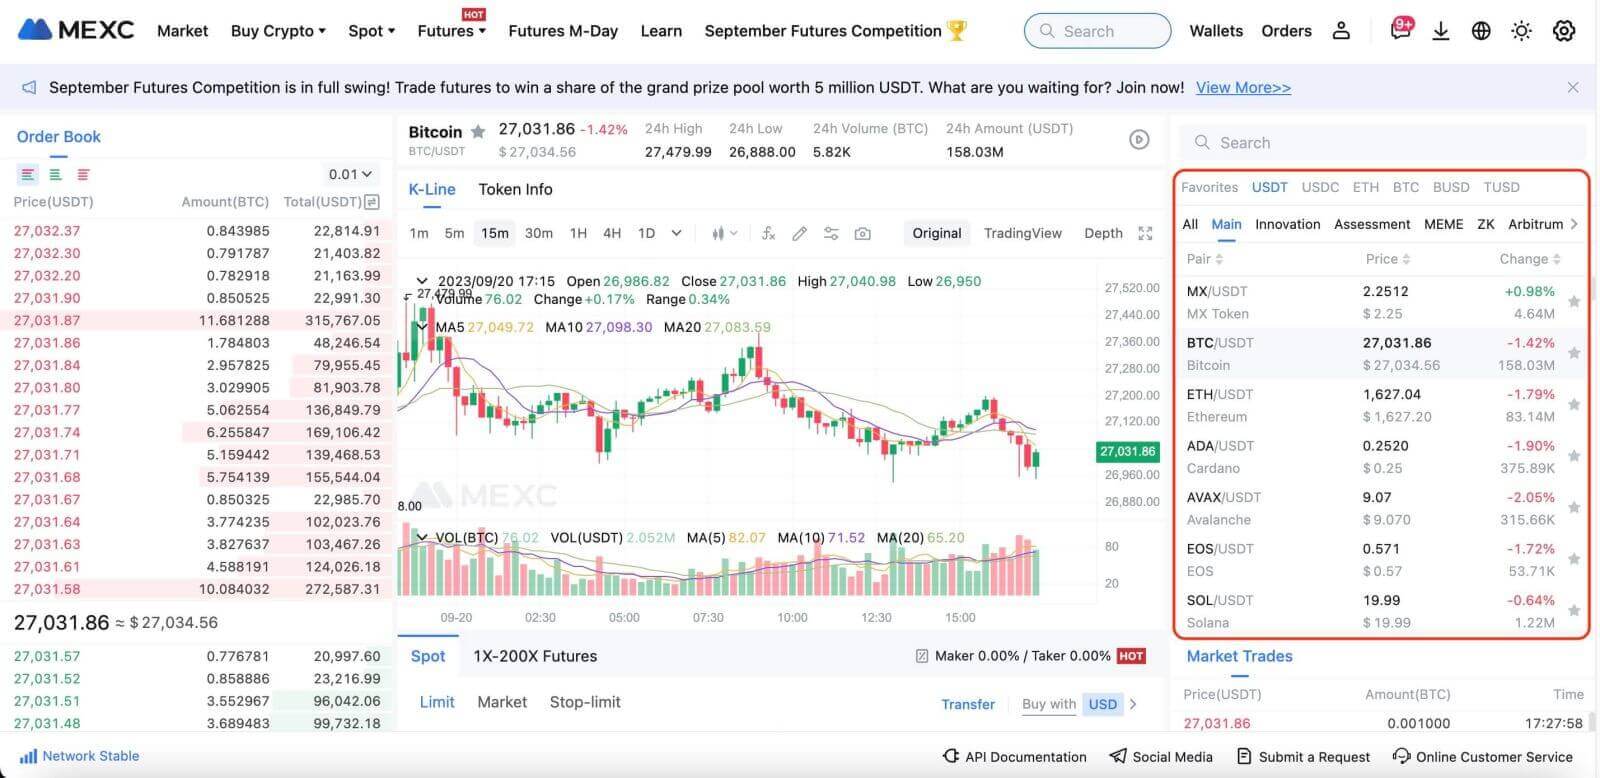Open Online Customer Service

pos(1483,757)
